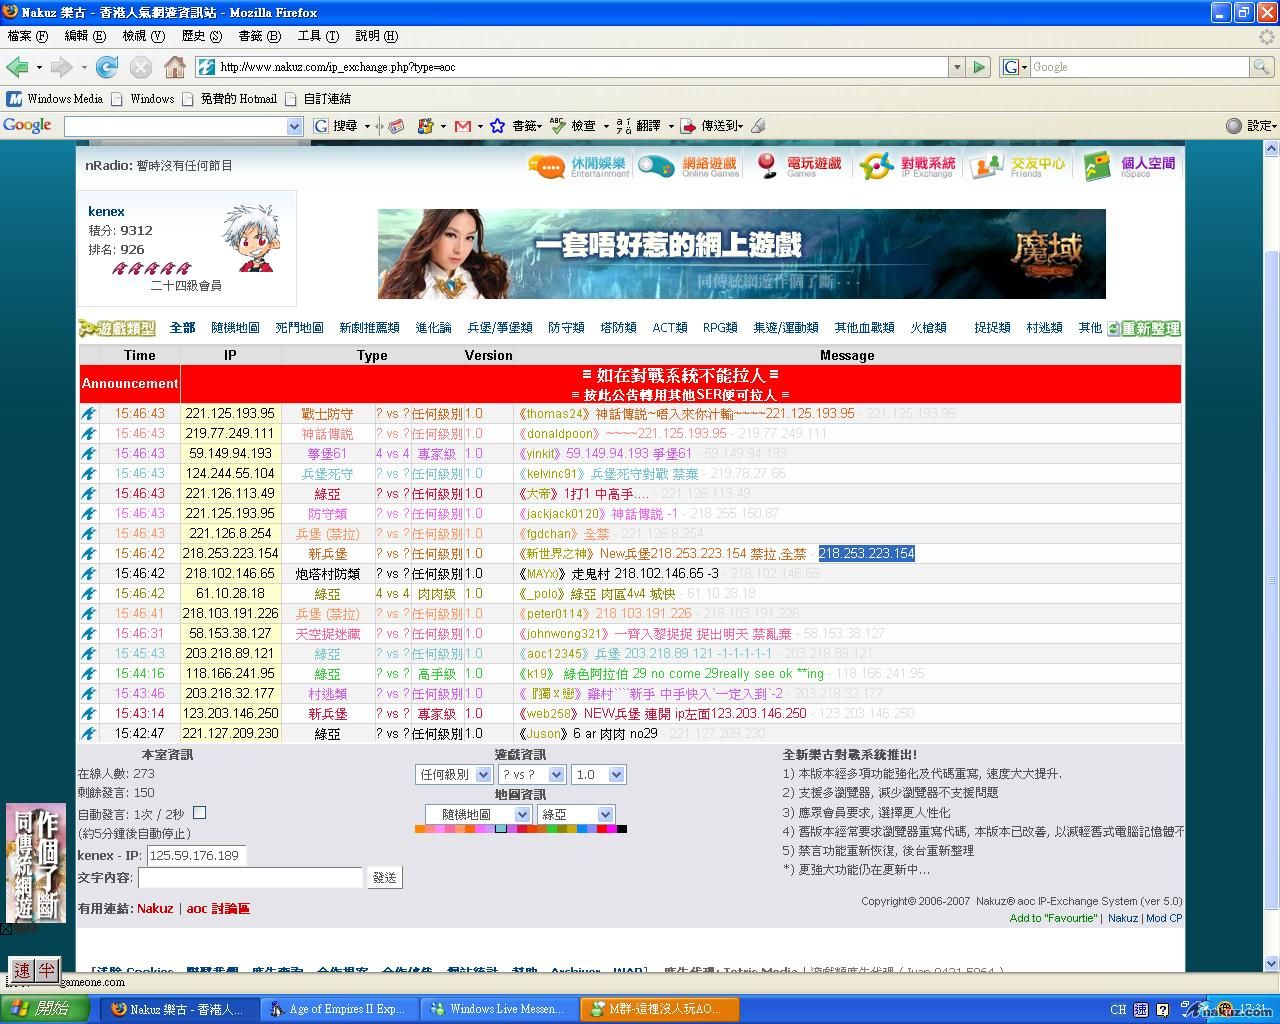Open the 檢視 (V) View menu
This screenshot has width=1280, height=1024.
144,36
